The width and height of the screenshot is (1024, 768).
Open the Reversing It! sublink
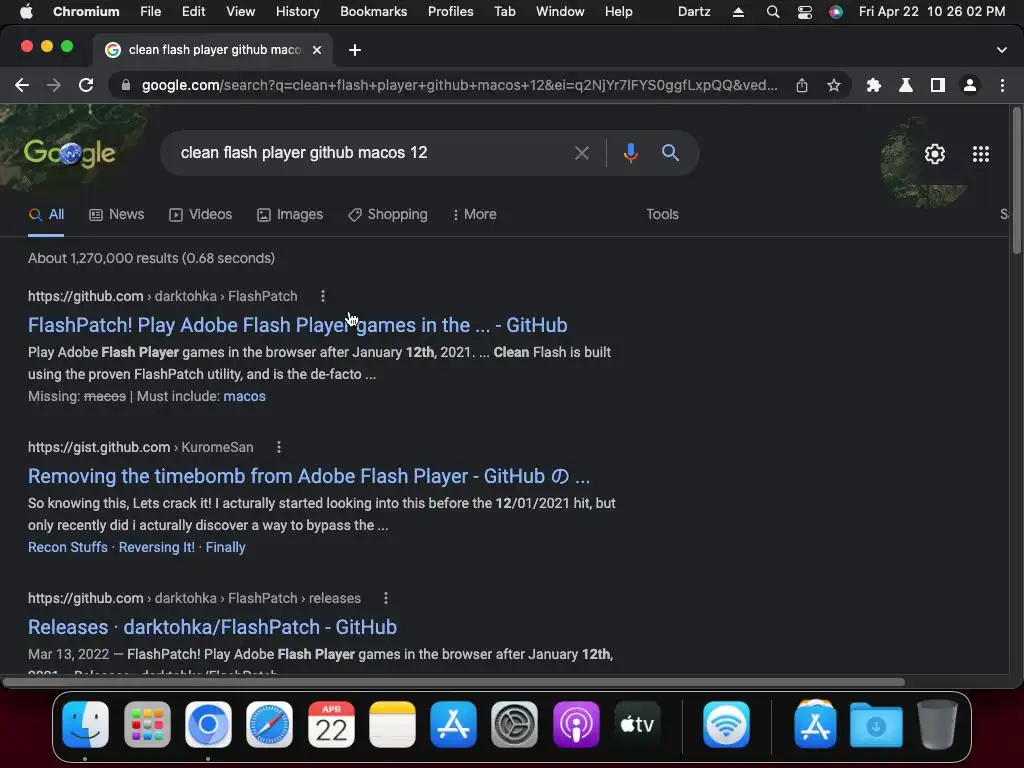(x=157, y=547)
